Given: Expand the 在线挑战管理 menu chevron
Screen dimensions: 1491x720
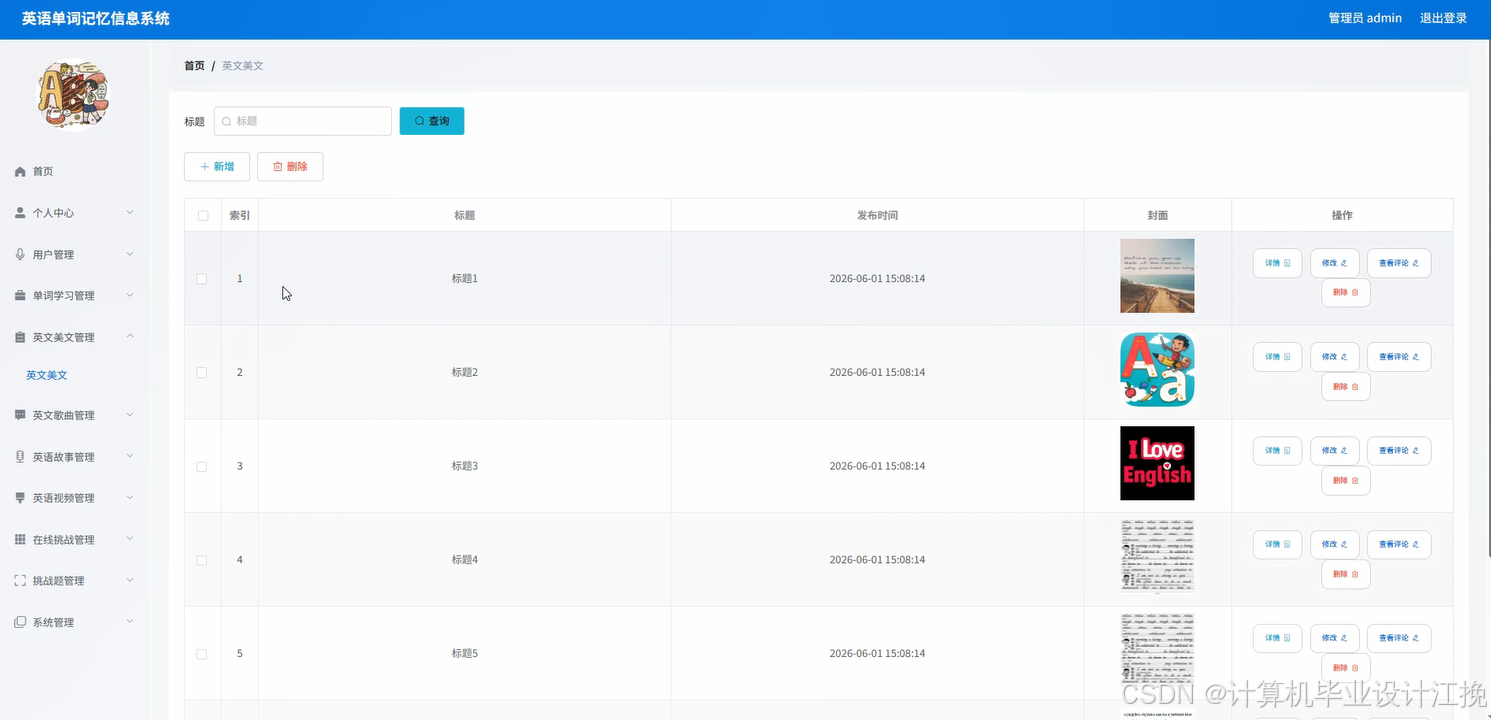Looking at the screenshot, I should coord(130,539).
